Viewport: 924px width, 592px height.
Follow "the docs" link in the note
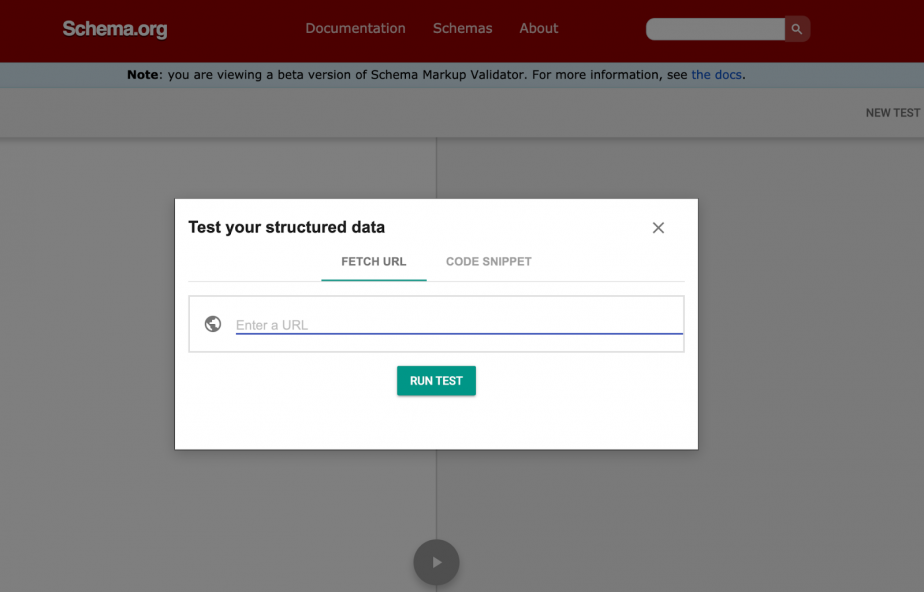point(716,75)
